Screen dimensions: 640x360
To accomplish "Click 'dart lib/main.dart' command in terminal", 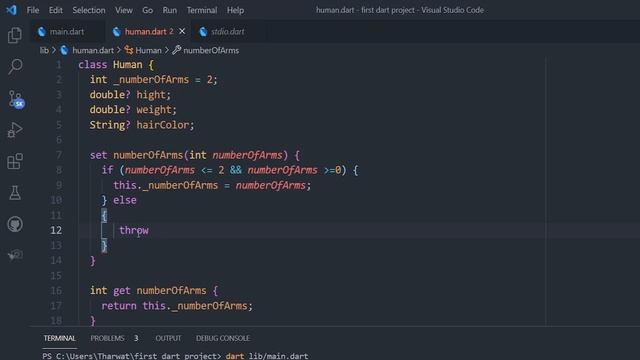I will click(x=267, y=356).
